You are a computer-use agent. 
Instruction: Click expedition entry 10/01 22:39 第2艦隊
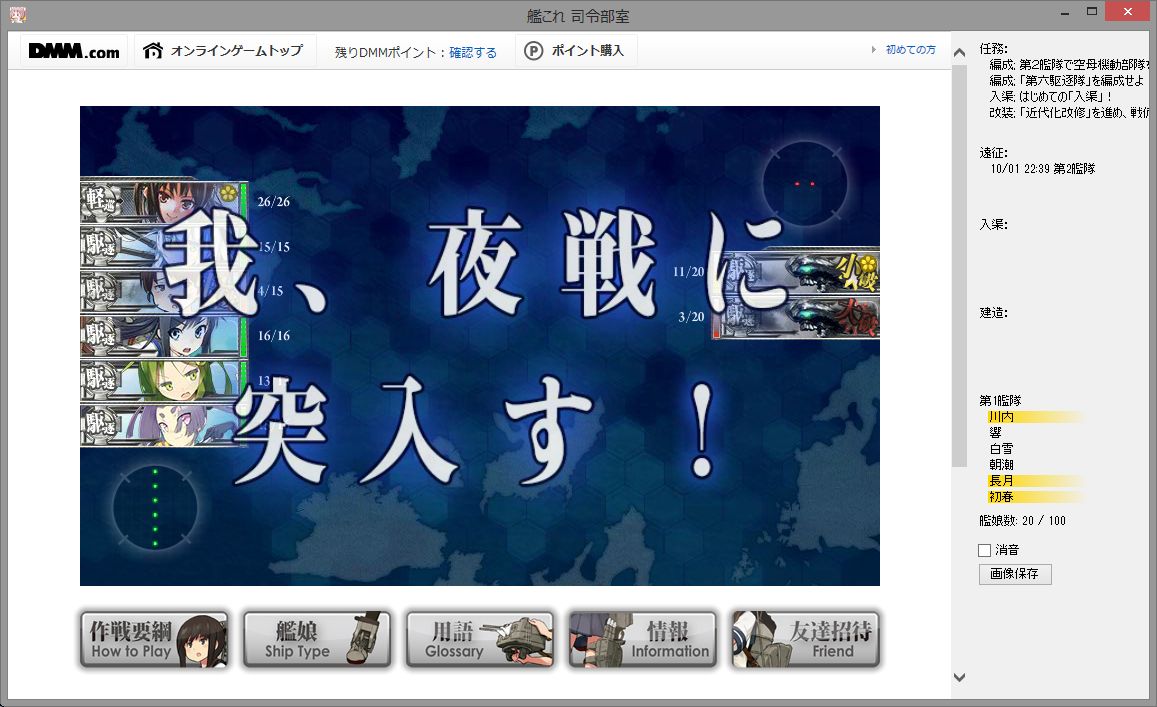(1043, 168)
